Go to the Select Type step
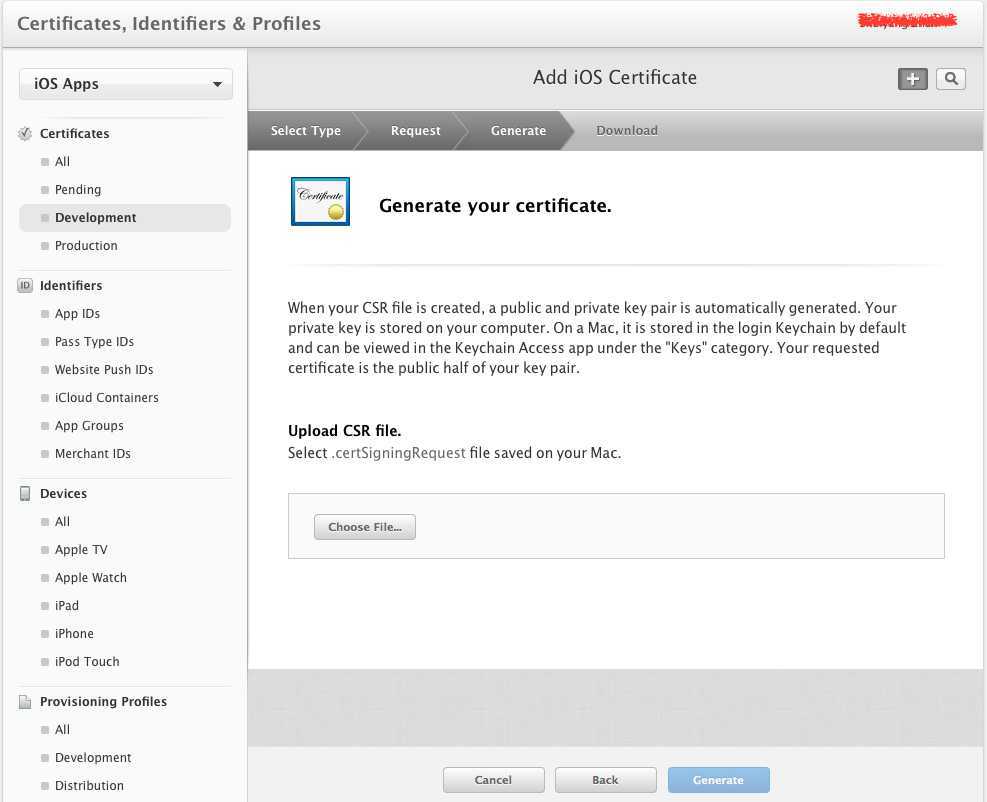Image resolution: width=987 pixels, height=802 pixels. (305, 131)
